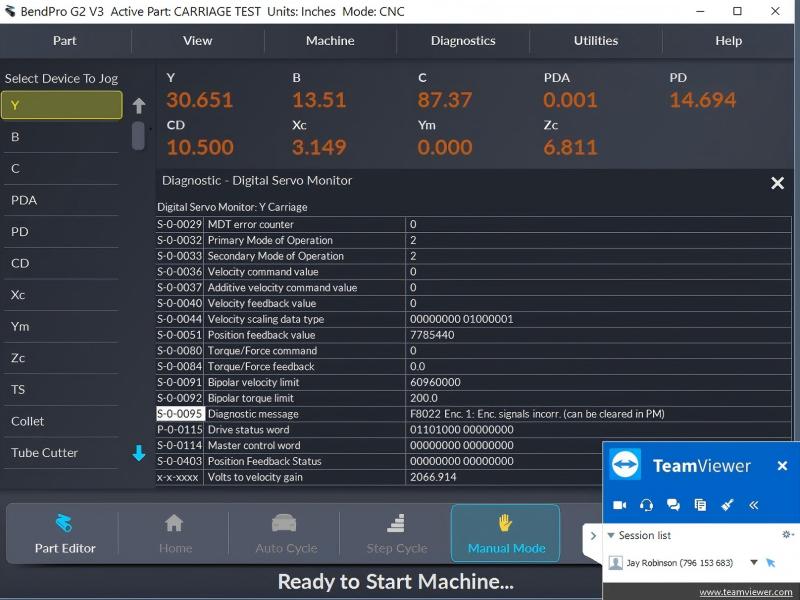The height and width of the screenshot is (600, 800).
Task: Toggle Manual Mode on
Action: tap(506, 533)
